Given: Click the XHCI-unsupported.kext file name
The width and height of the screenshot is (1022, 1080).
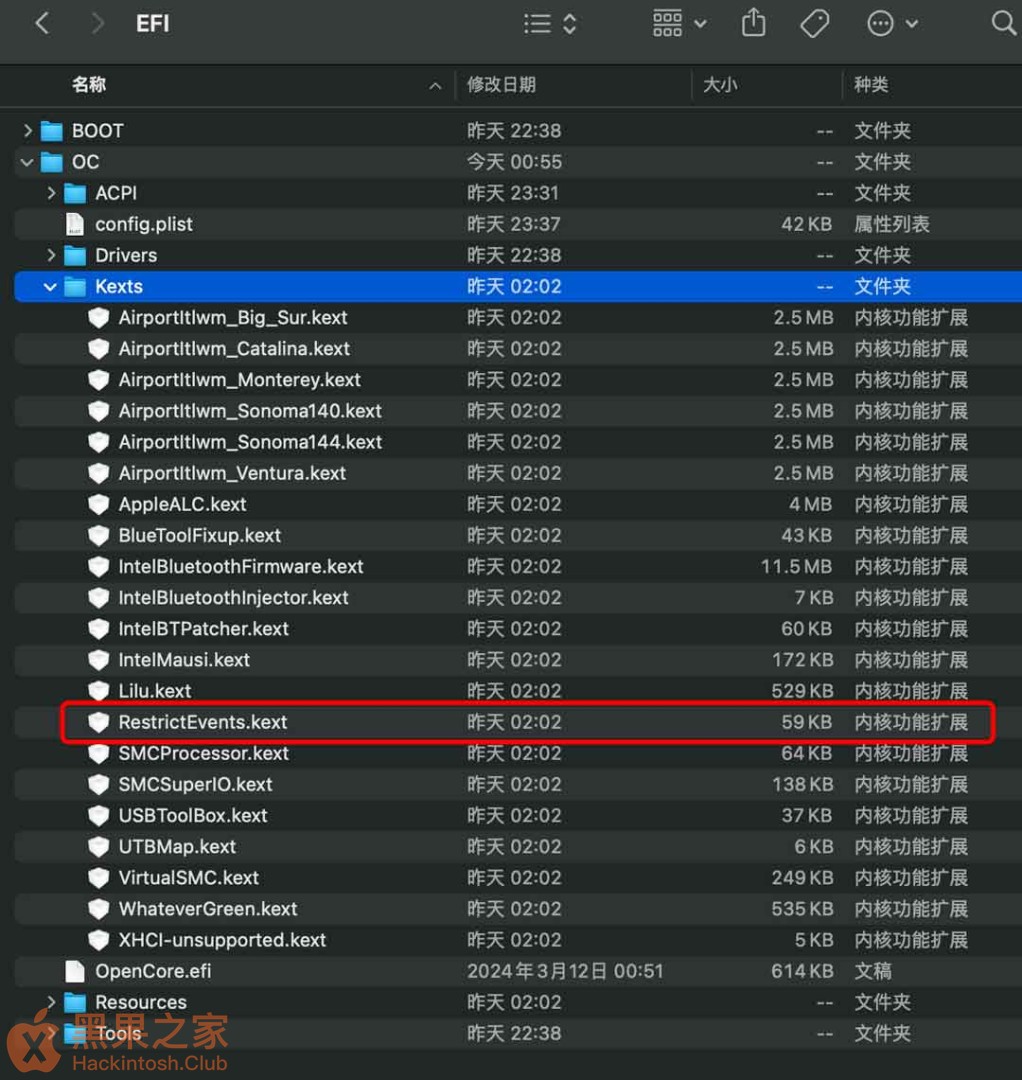Looking at the screenshot, I should (x=222, y=940).
